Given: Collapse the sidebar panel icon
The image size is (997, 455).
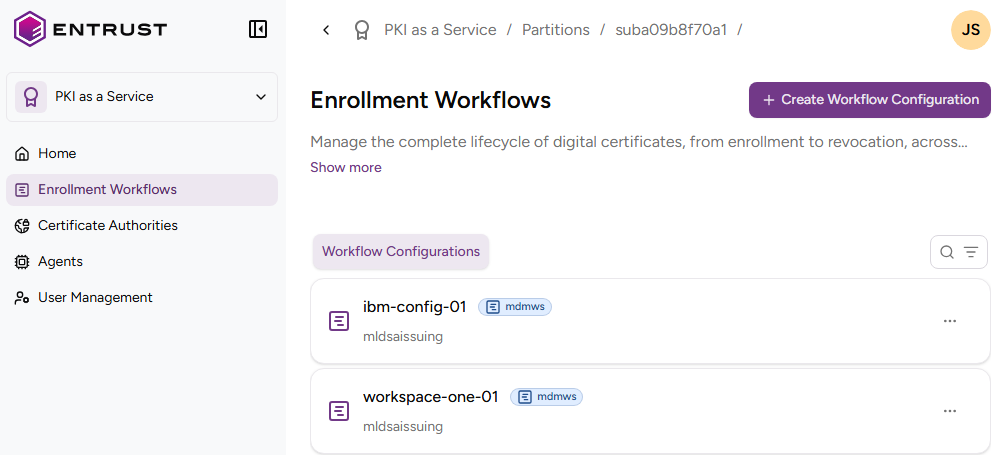Looking at the screenshot, I should click(258, 29).
